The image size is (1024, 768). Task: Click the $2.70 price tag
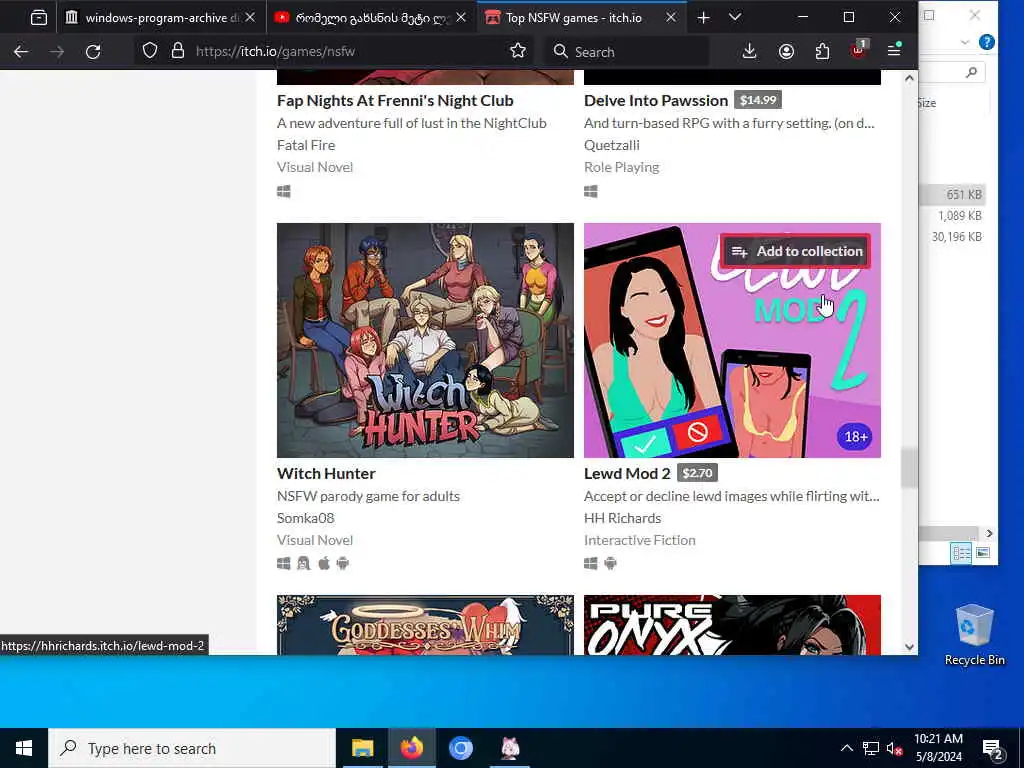point(697,473)
